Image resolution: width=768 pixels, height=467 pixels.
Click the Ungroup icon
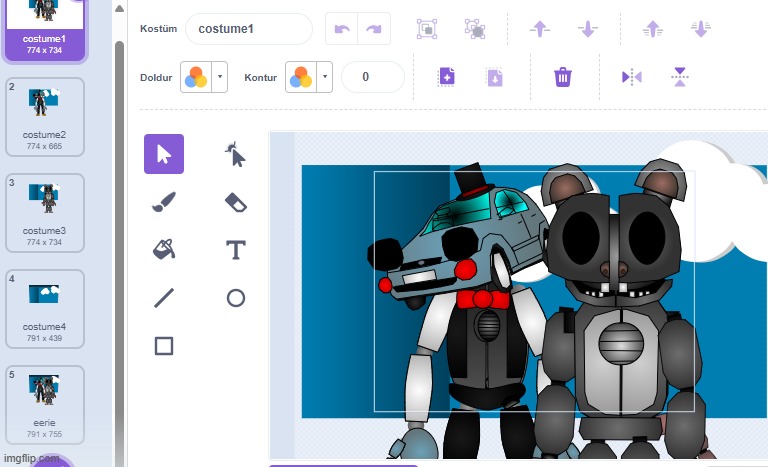pyautogui.click(x=475, y=29)
